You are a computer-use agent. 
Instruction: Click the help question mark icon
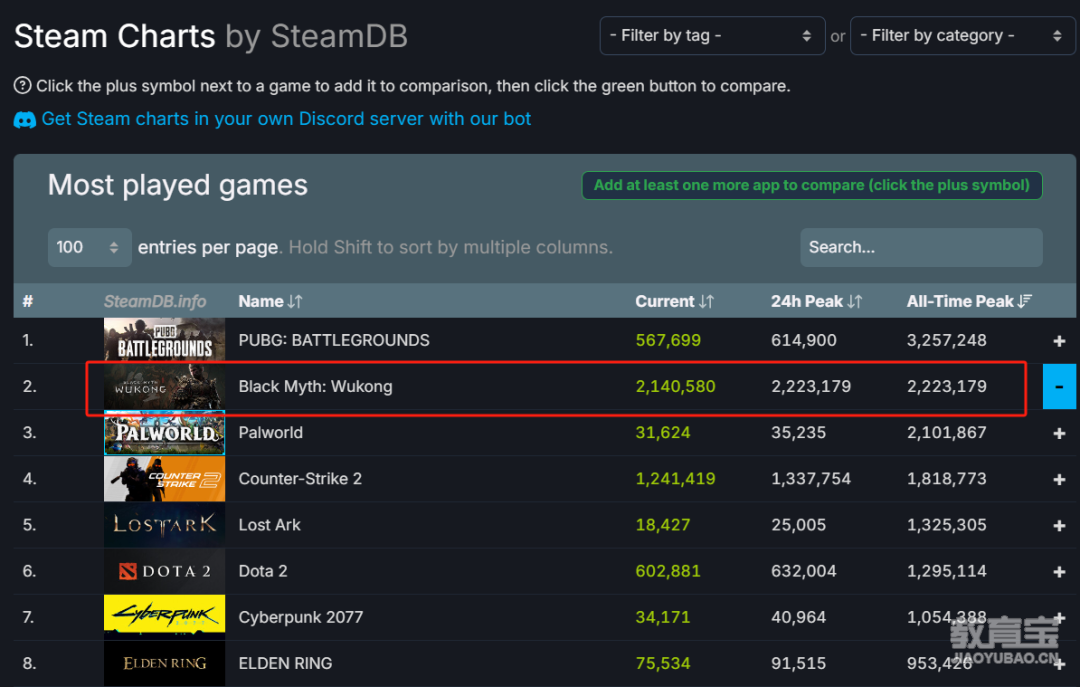22,85
